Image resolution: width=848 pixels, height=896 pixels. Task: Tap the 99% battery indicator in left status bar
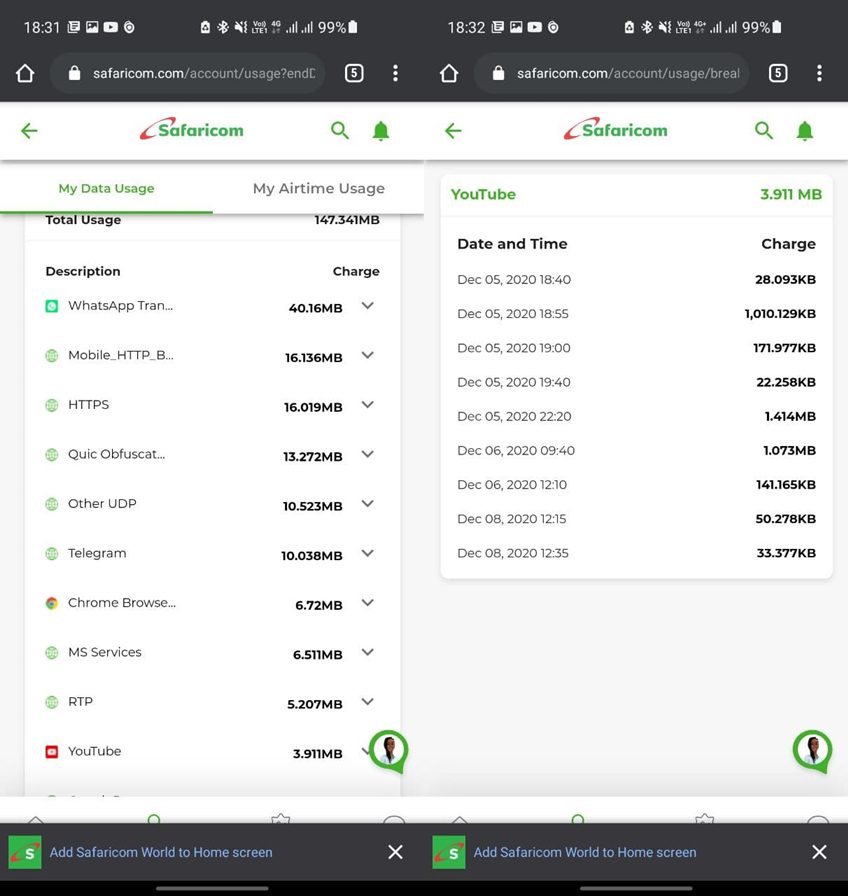[x=338, y=27]
